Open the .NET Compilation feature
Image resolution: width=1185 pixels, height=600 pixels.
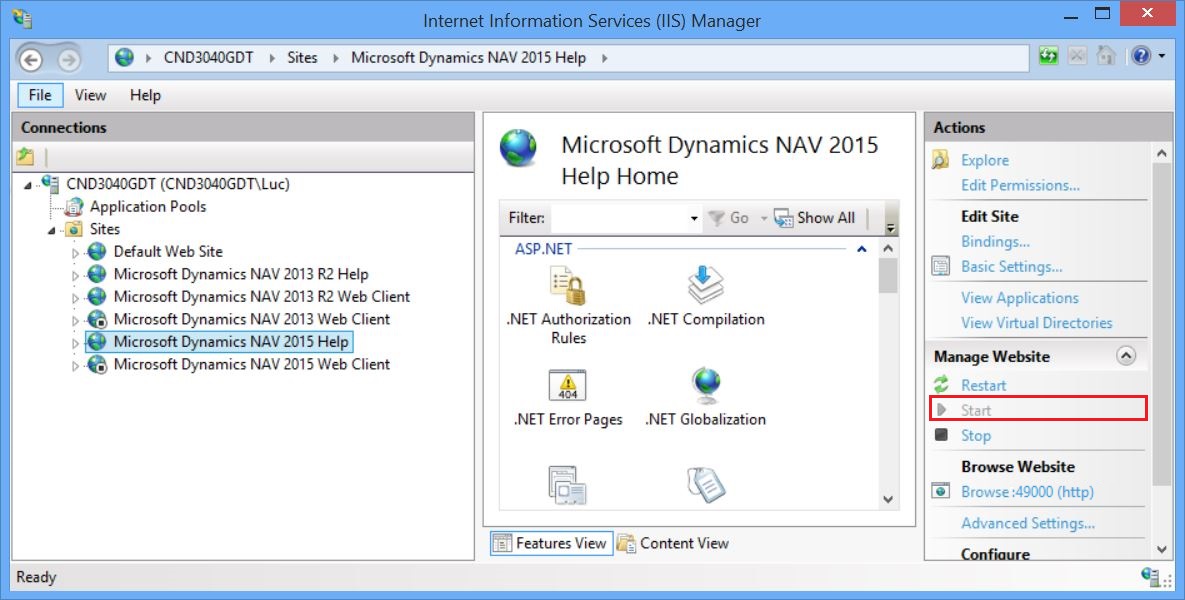coord(706,298)
